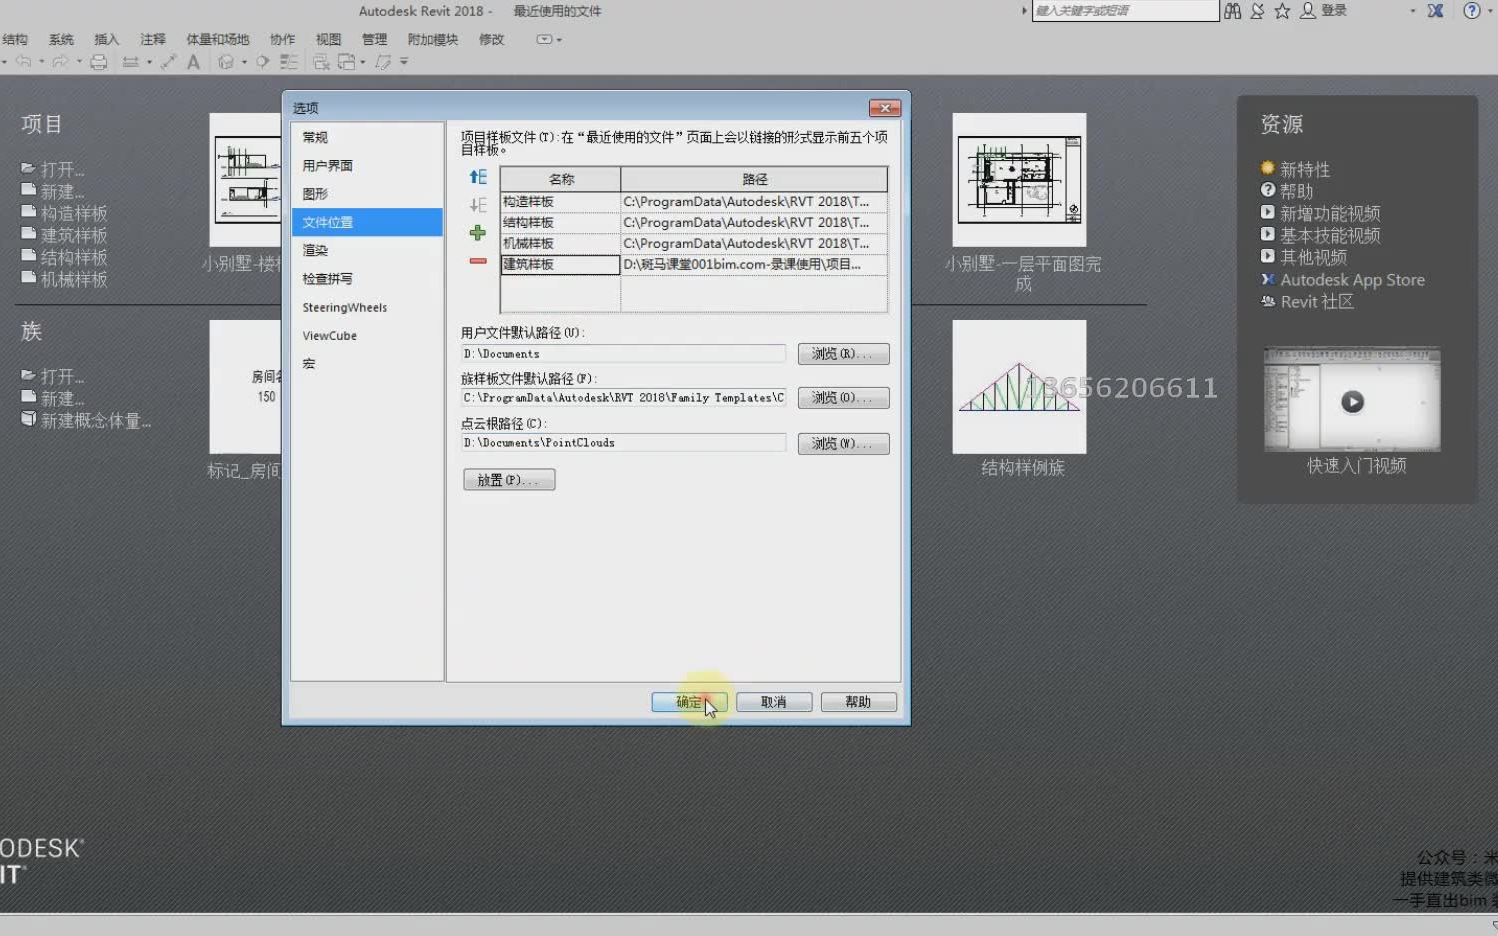The image size is (1498, 936).
Task: Remove selected template using red minus icon
Action: pos(477,262)
